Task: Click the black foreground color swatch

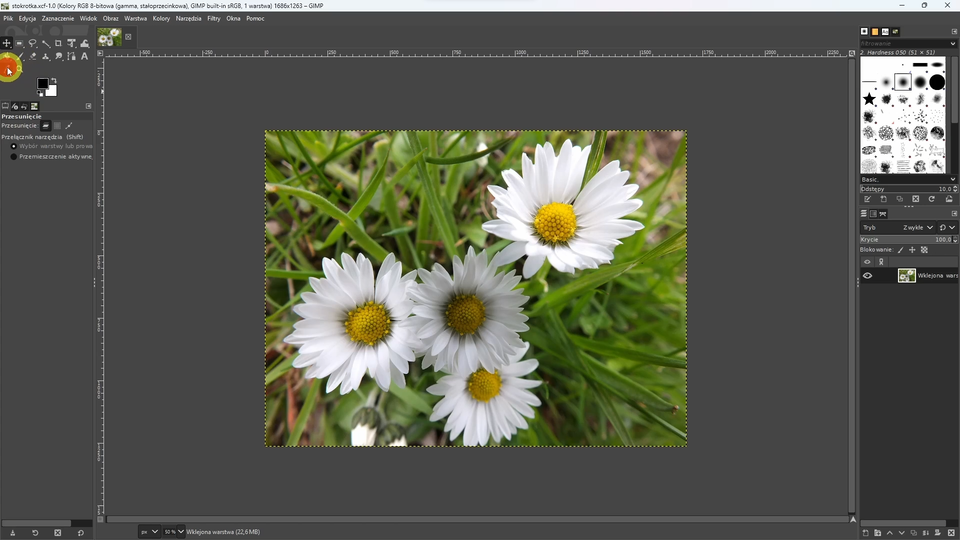Action: click(43, 85)
